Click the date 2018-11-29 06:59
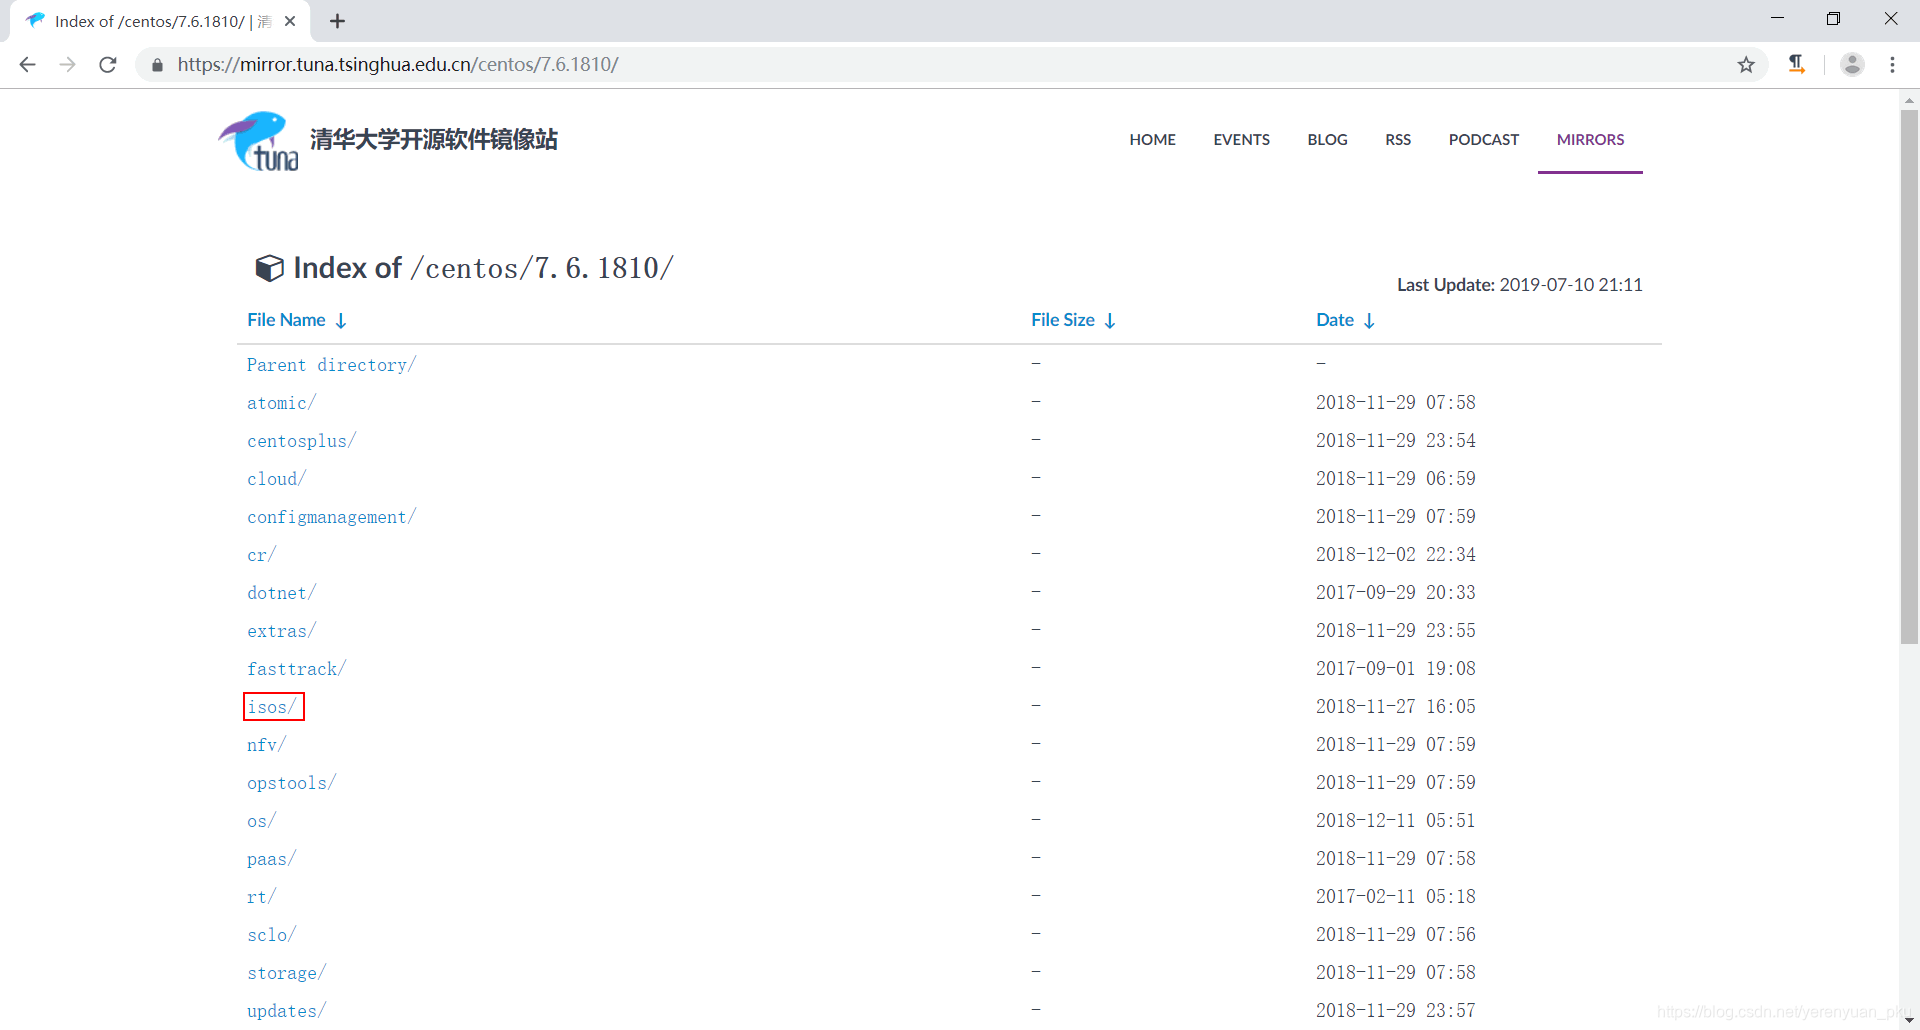Screen dimensions: 1920x1030 pos(1395,479)
